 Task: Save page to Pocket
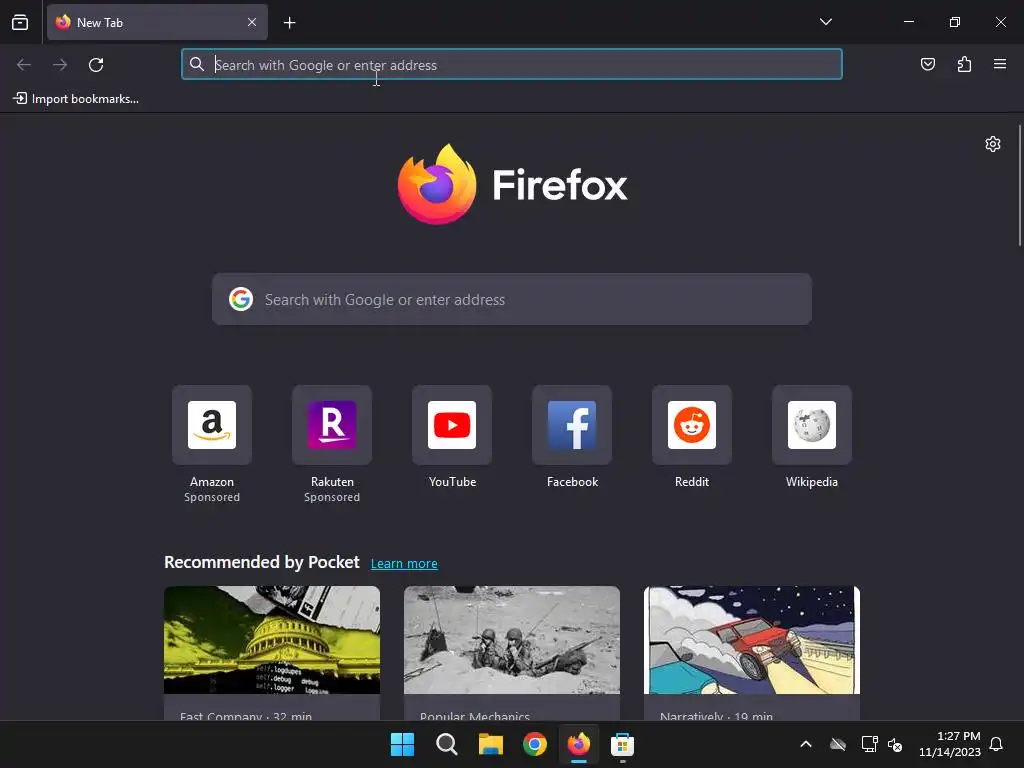tap(927, 64)
